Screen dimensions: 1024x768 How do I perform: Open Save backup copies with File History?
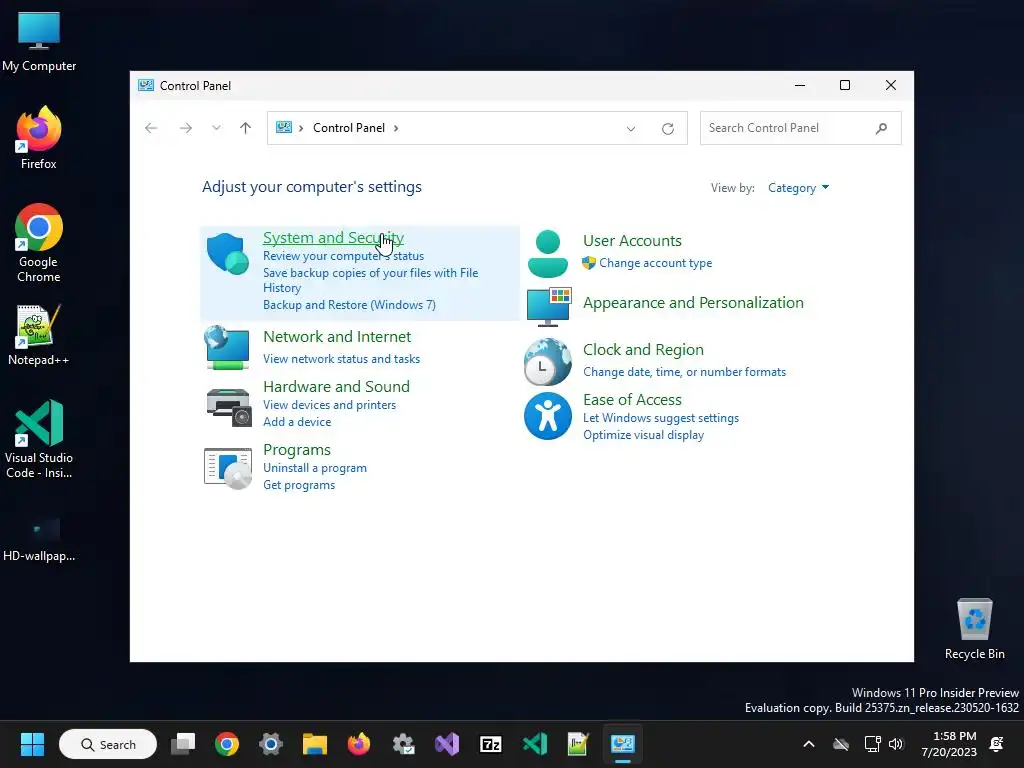point(370,280)
